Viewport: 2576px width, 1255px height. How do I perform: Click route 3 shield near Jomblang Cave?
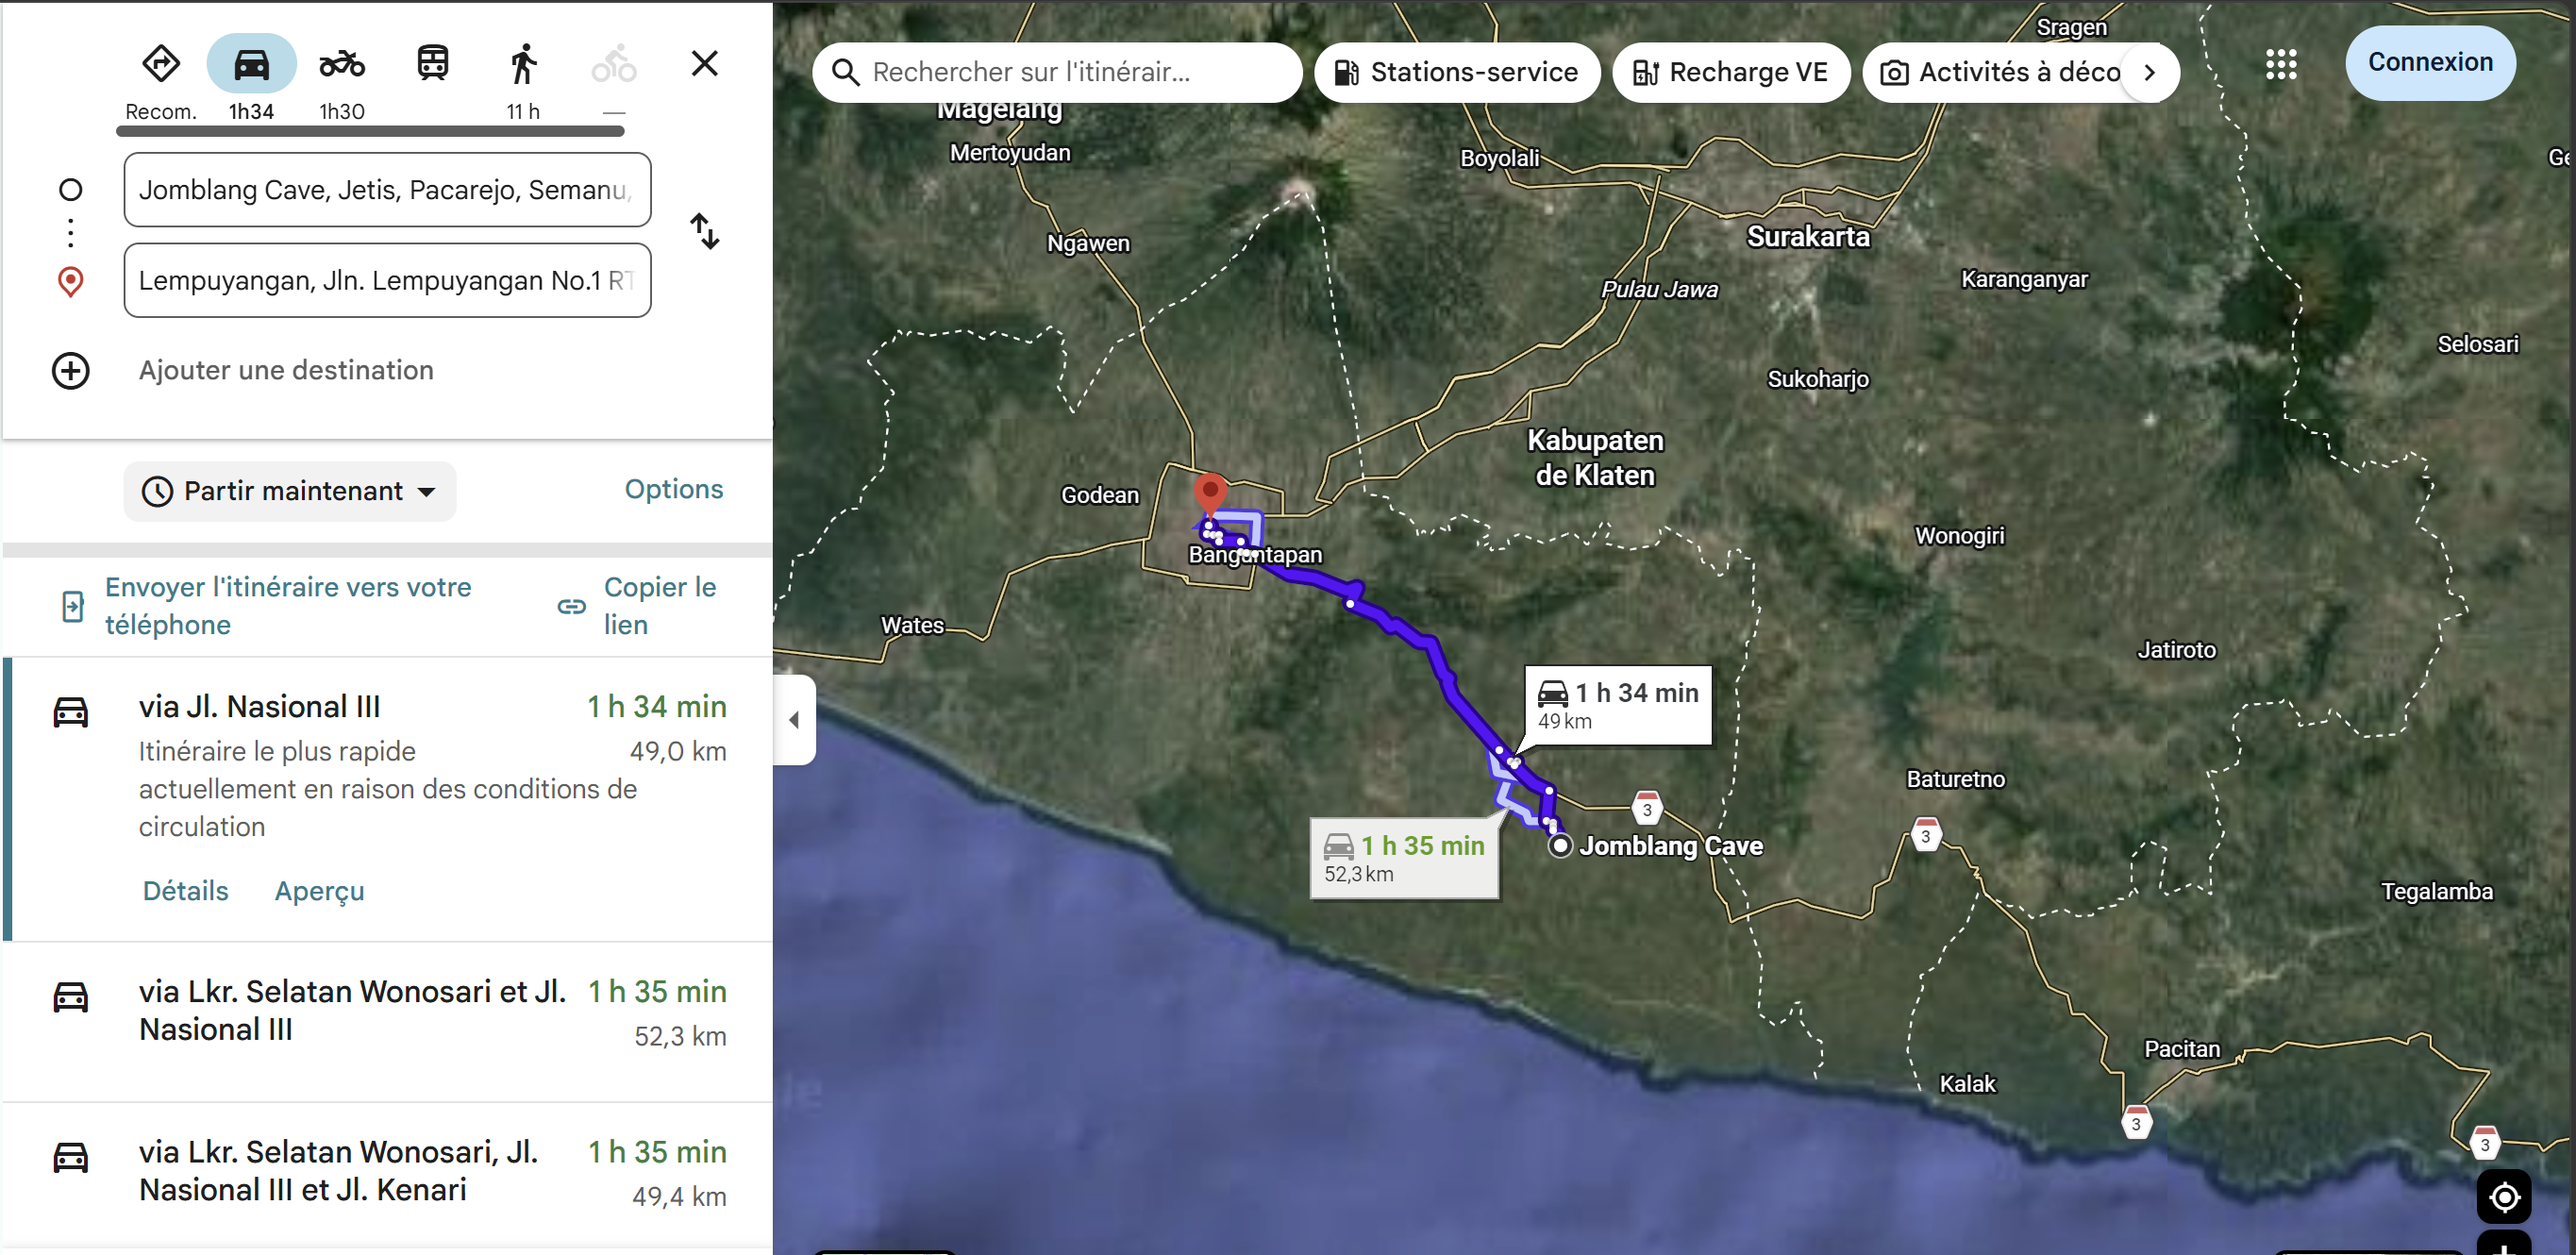[1647, 808]
